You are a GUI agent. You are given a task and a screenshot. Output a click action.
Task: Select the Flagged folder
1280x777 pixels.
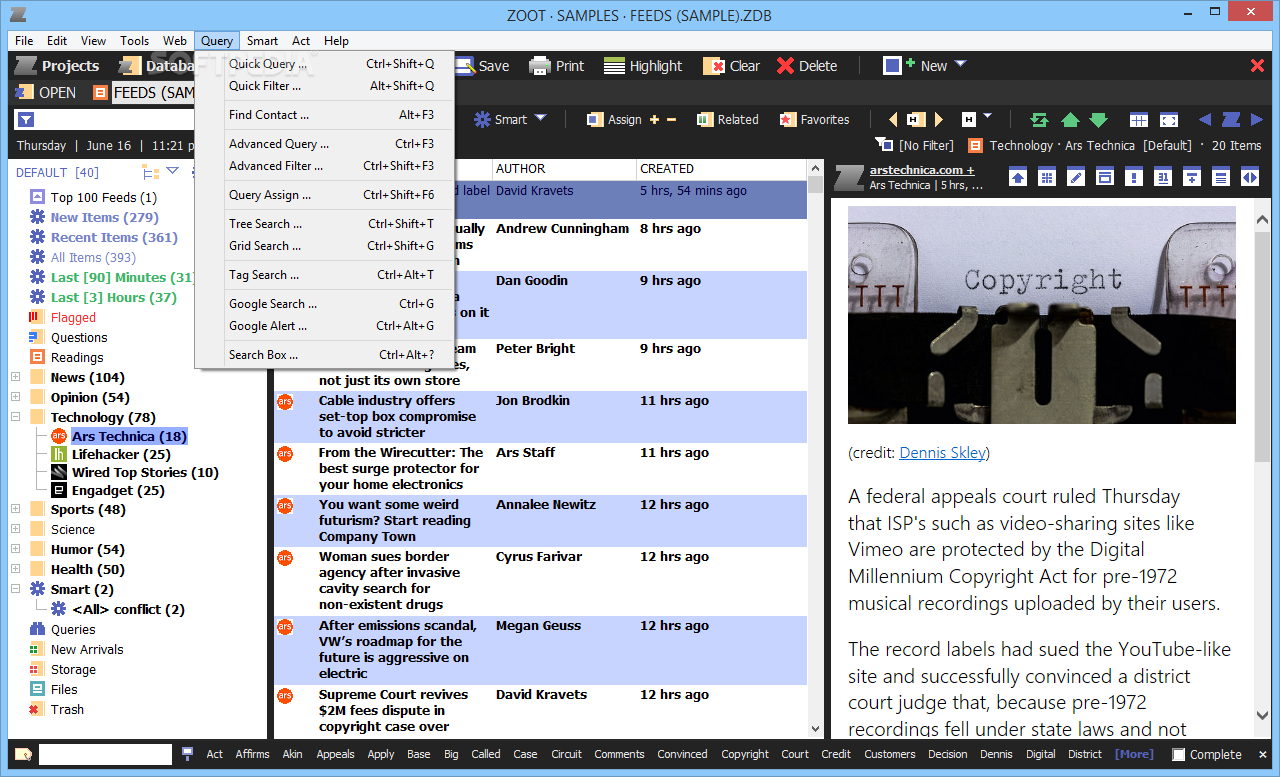tap(73, 318)
